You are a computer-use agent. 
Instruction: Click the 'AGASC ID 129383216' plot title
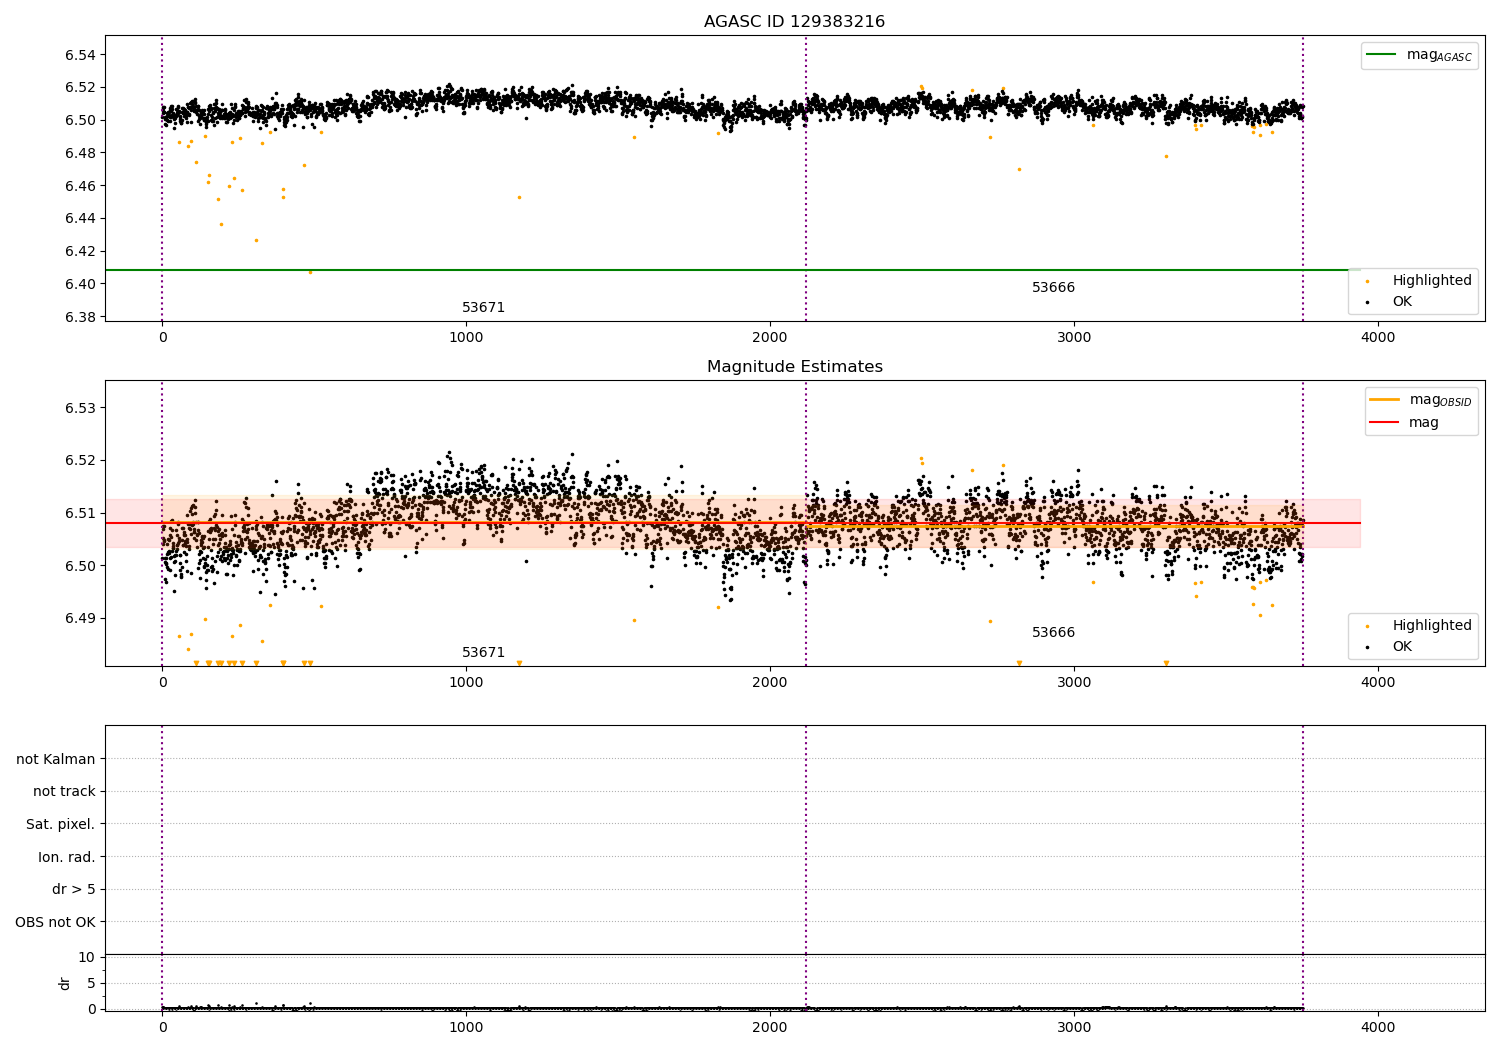794,21
